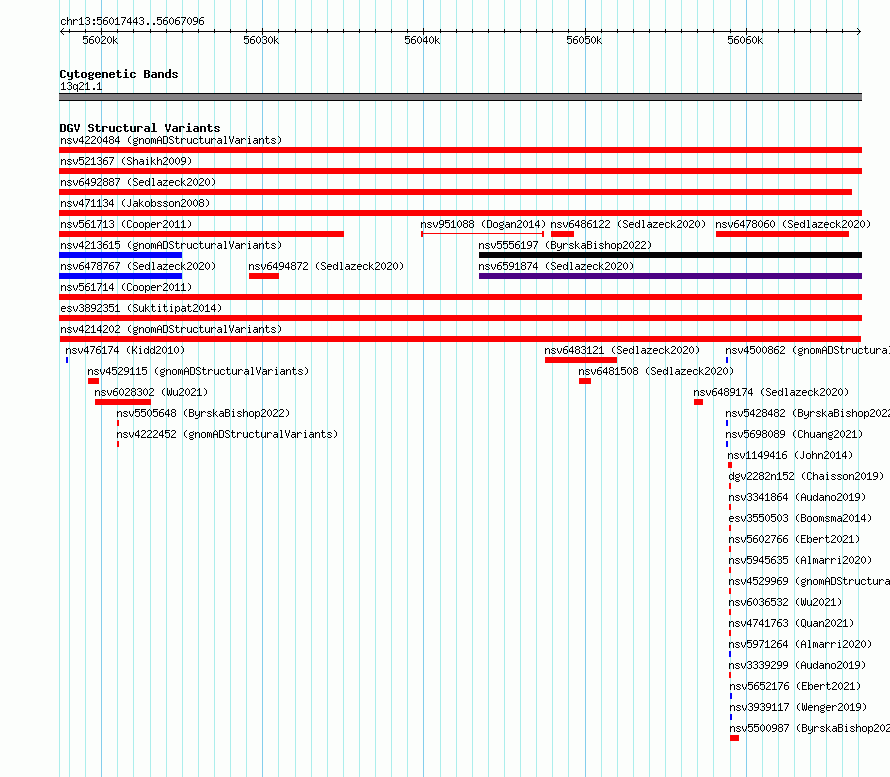Select the nsv4529969 variant label
Screen dimensions: 890x777
[x=809, y=581]
